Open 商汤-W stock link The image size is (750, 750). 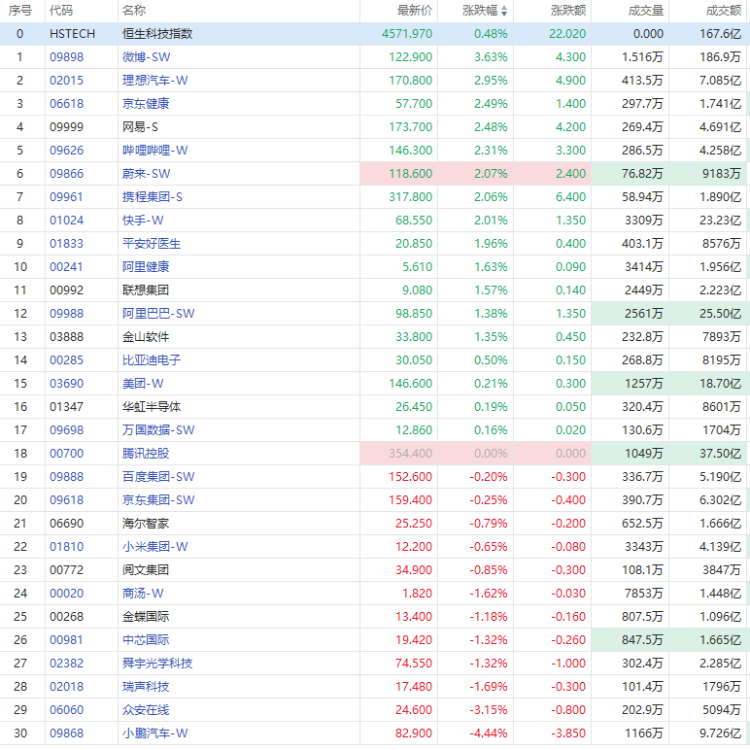tap(143, 593)
